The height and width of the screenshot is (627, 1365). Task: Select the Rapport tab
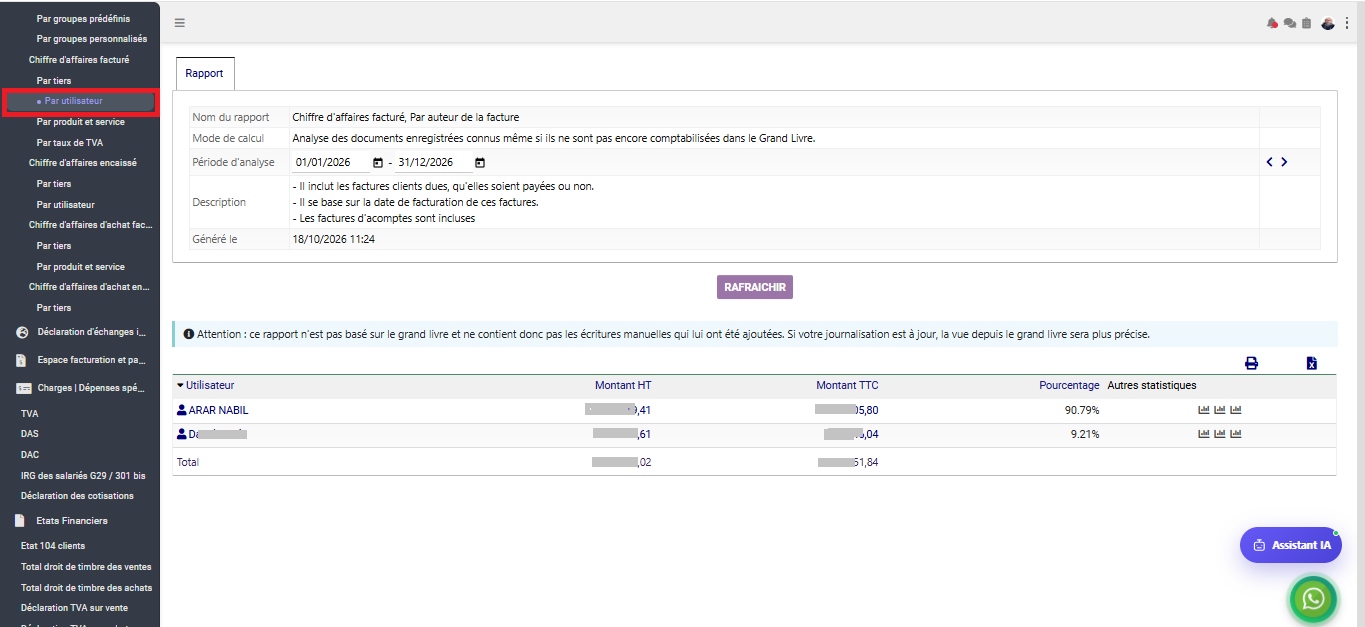click(205, 74)
